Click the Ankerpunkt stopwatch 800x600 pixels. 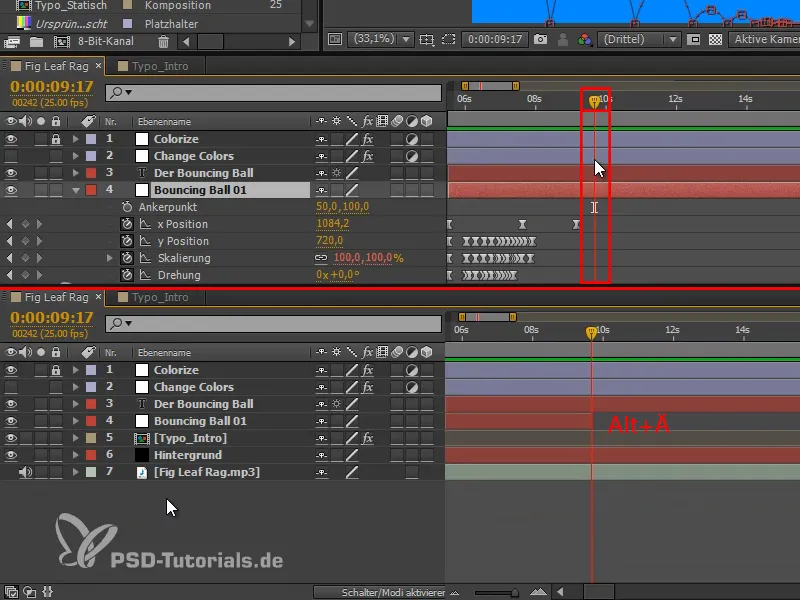127,207
